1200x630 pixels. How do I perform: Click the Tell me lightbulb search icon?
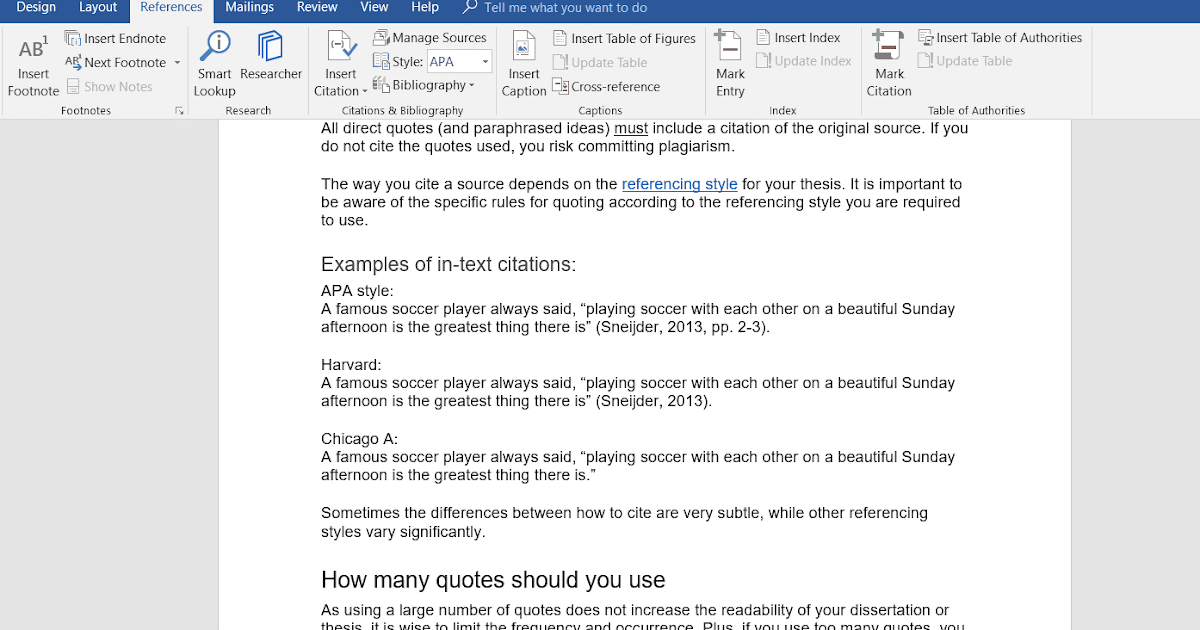point(470,7)
